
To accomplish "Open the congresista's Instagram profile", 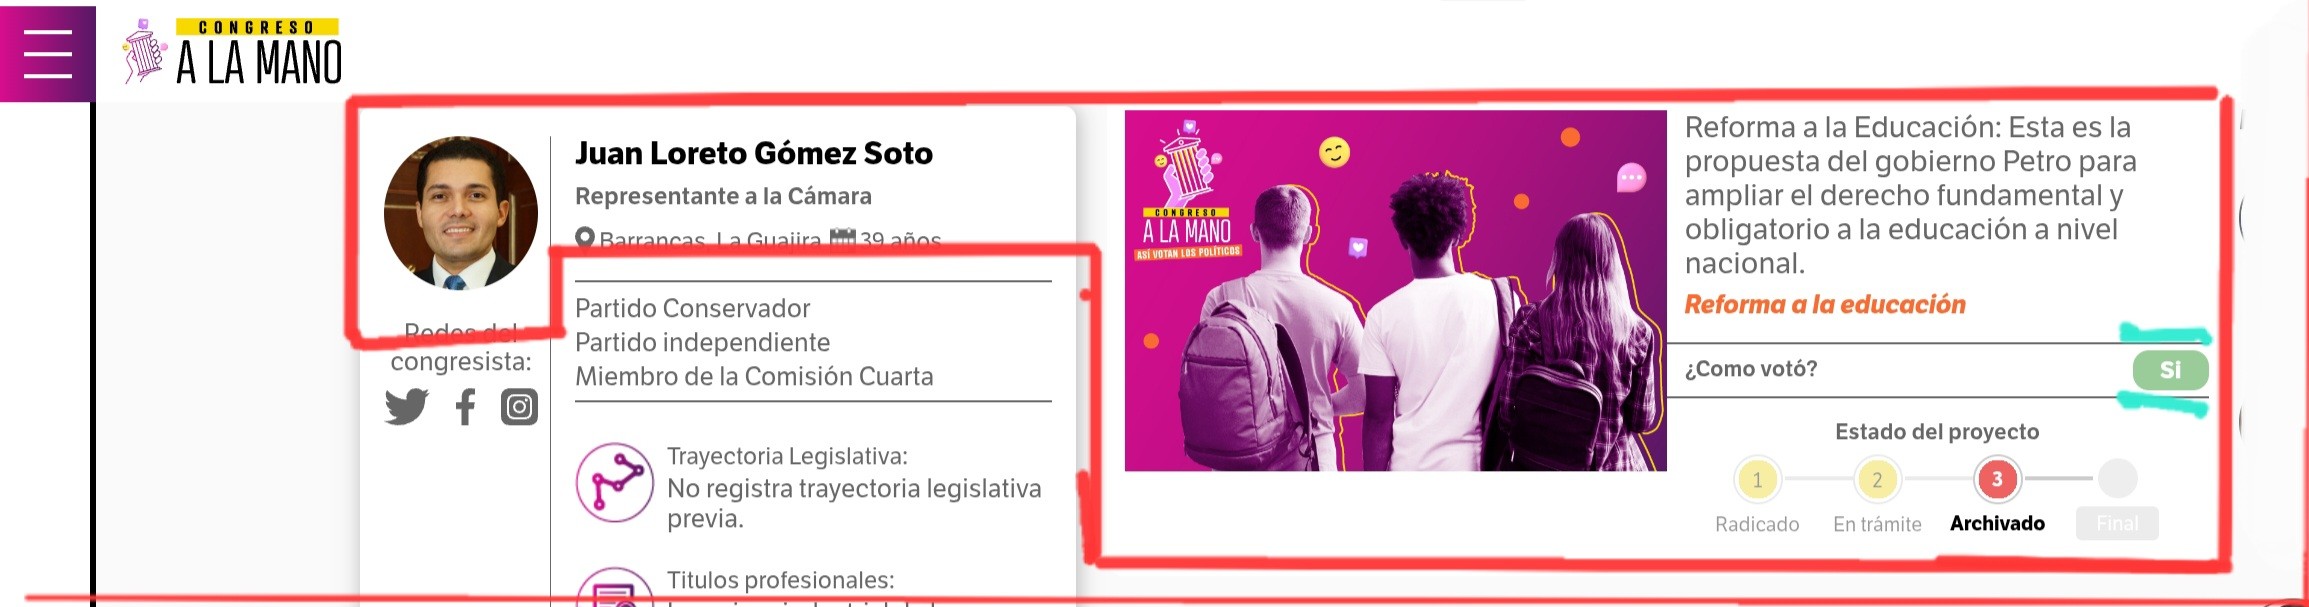I will point(519,407).
